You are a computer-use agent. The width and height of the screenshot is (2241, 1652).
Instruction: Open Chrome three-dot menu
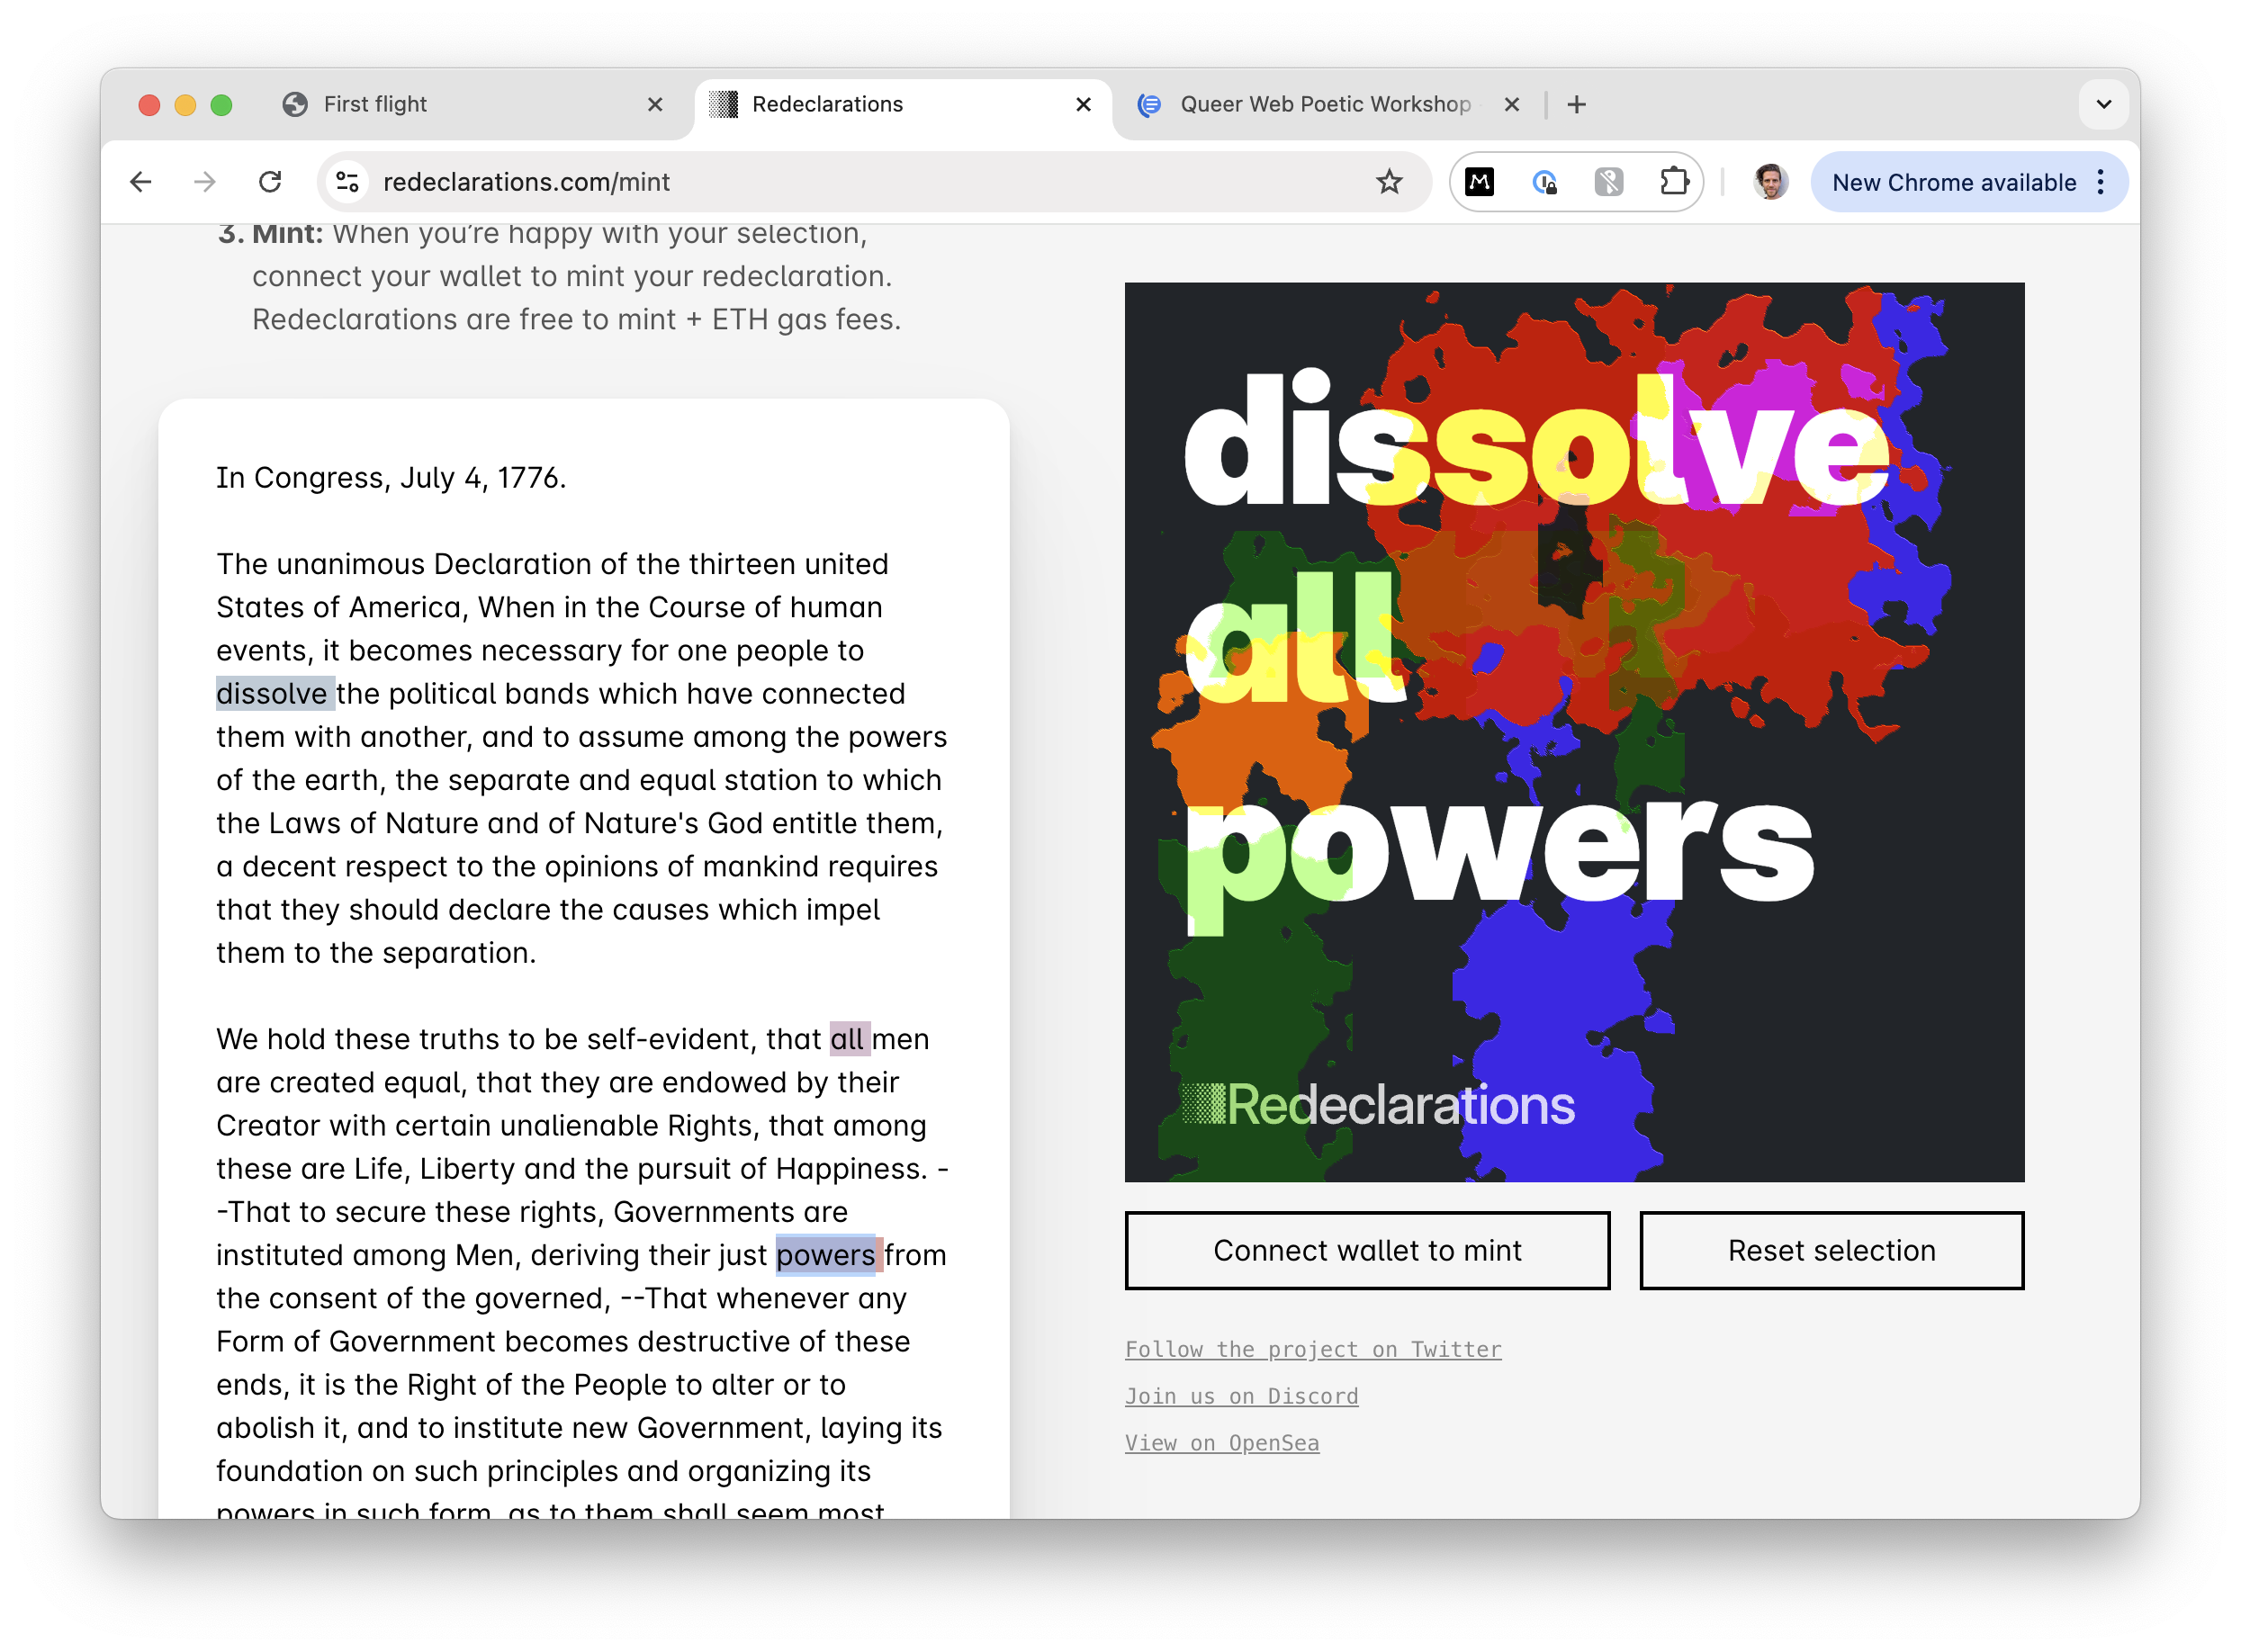tap(2101, 182)
